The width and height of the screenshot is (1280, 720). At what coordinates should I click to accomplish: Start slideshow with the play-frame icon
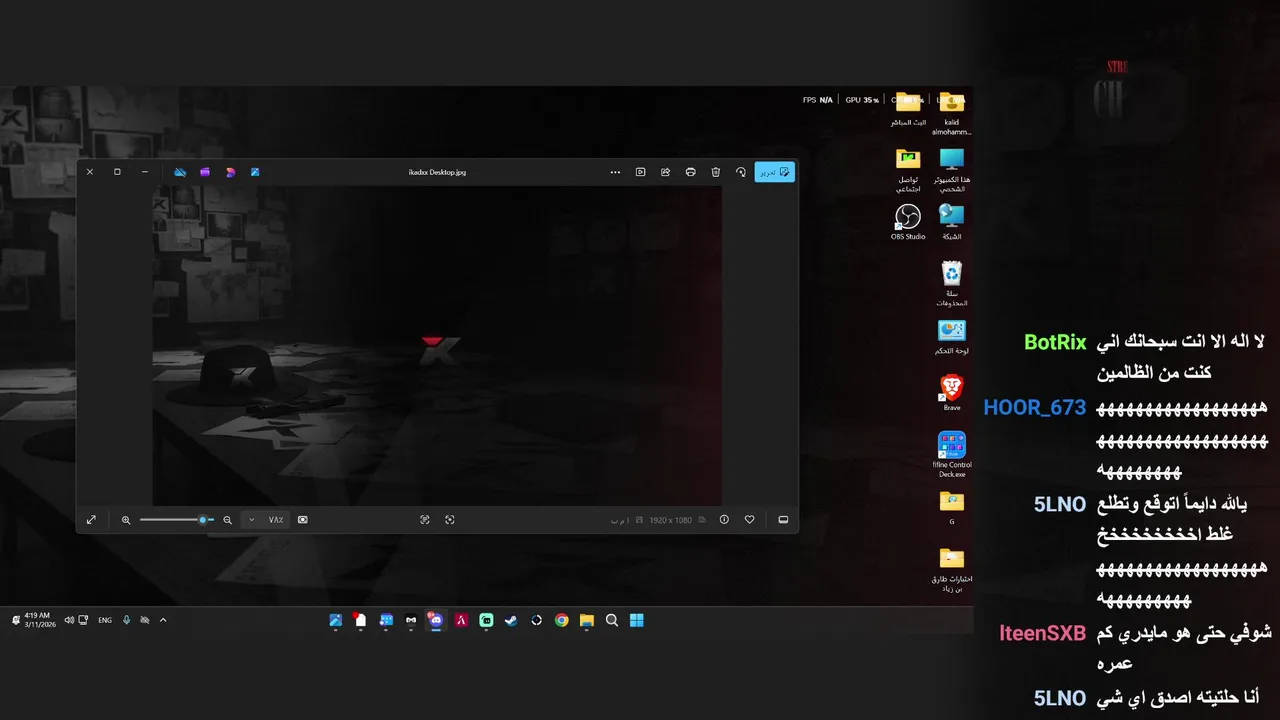pyautogui.click(x=641, y=172)
